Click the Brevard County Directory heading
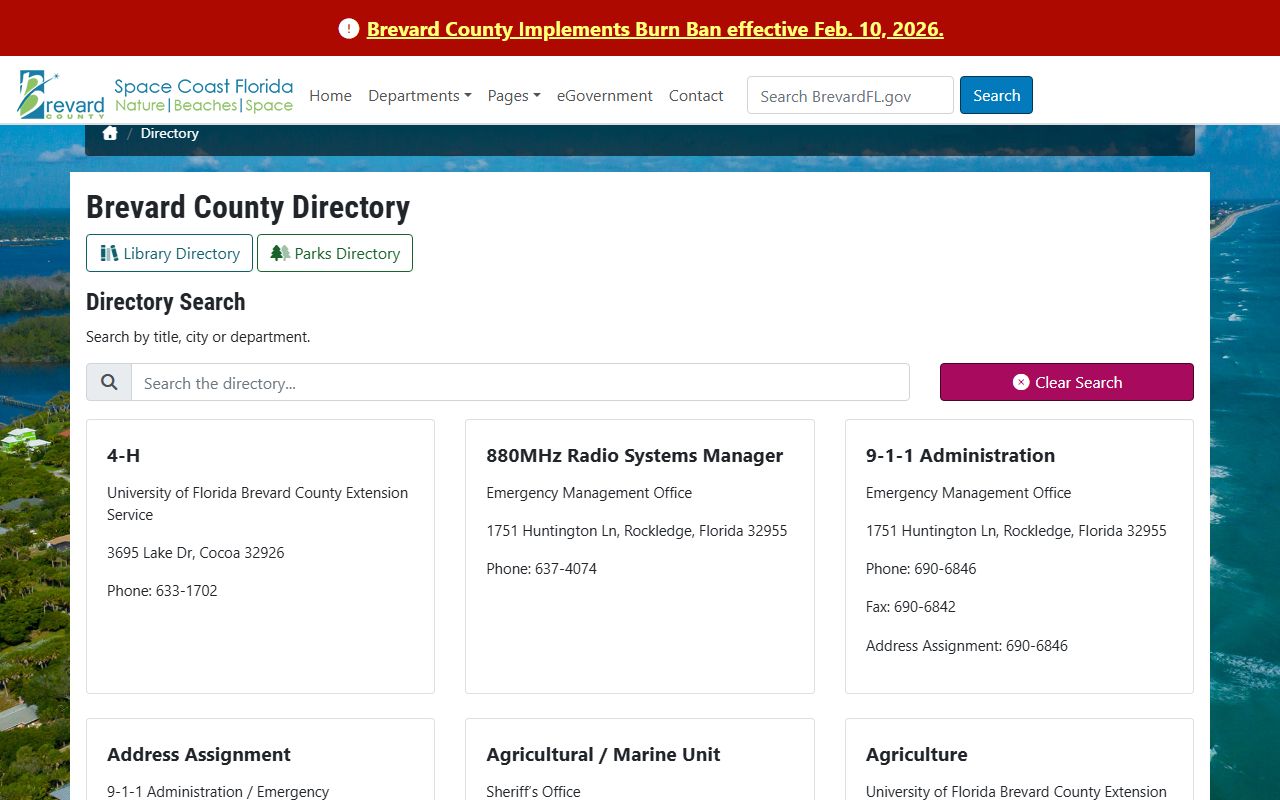 [248, 207]
